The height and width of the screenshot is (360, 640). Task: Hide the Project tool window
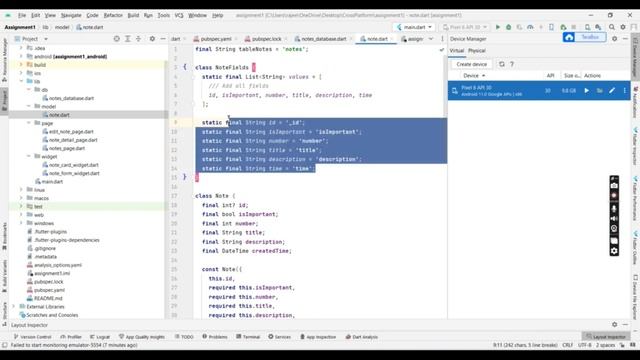163,39
